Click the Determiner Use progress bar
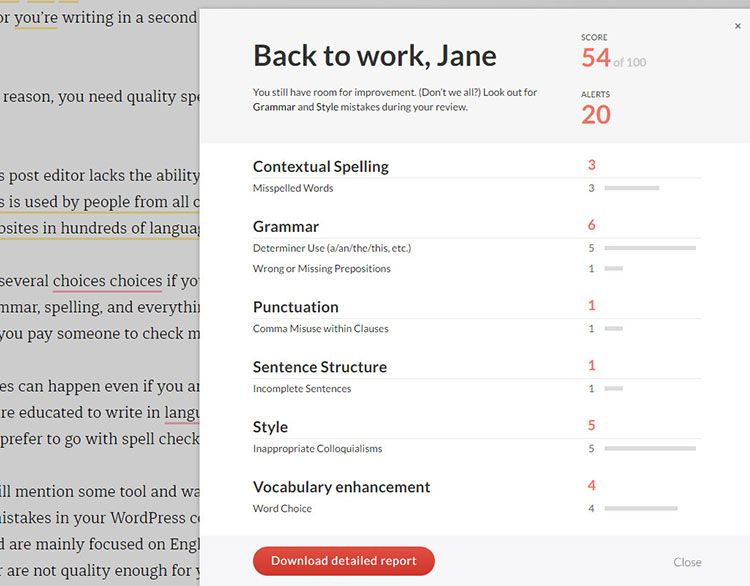750x586 pixels. [650, 248]
